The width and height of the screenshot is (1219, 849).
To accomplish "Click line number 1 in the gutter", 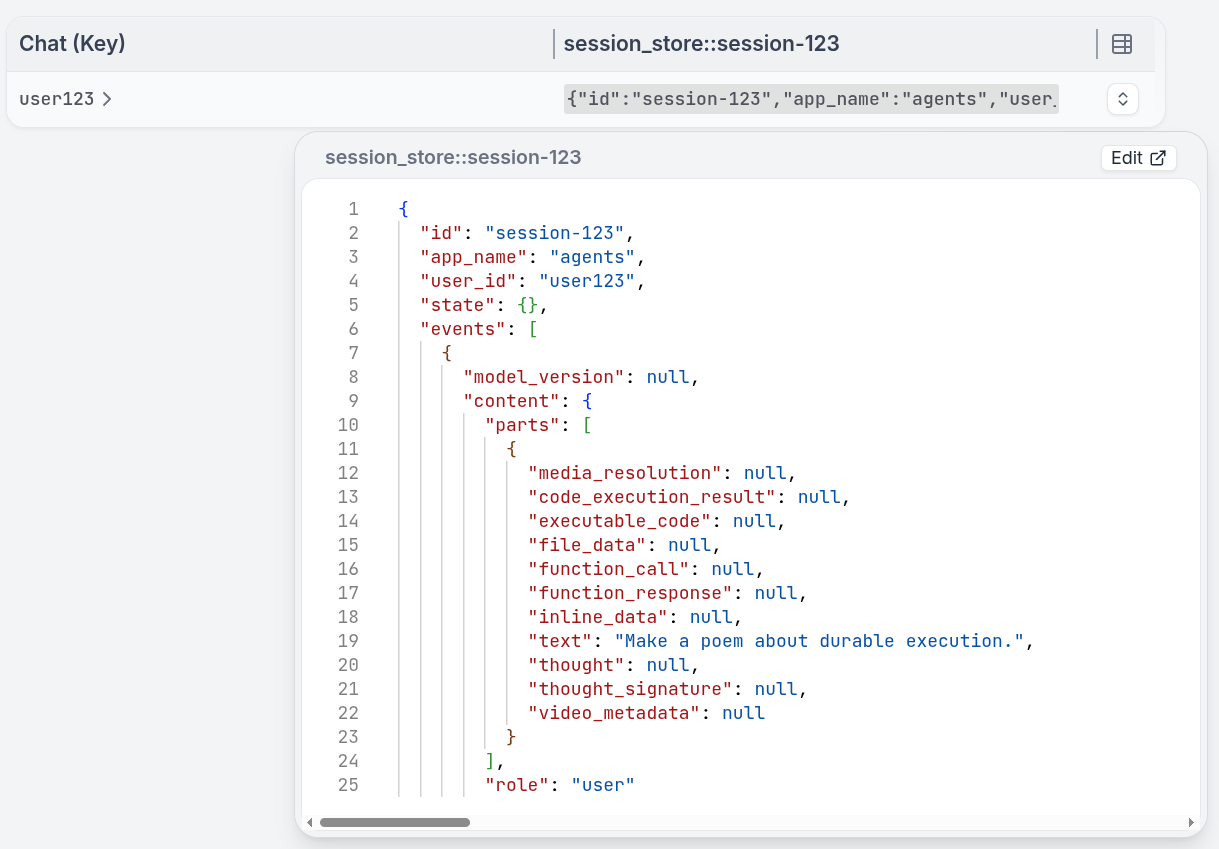I will (353, 209).
